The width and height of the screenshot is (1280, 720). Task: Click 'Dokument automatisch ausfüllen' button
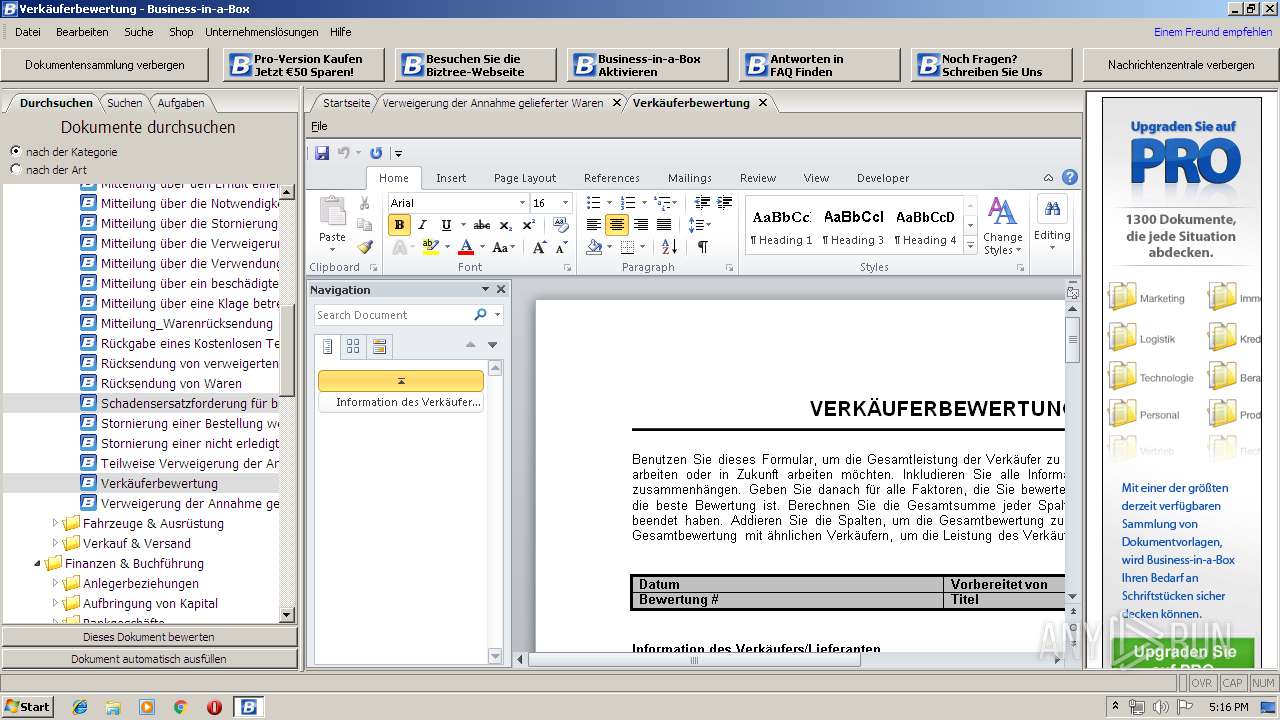click(149, 659)
